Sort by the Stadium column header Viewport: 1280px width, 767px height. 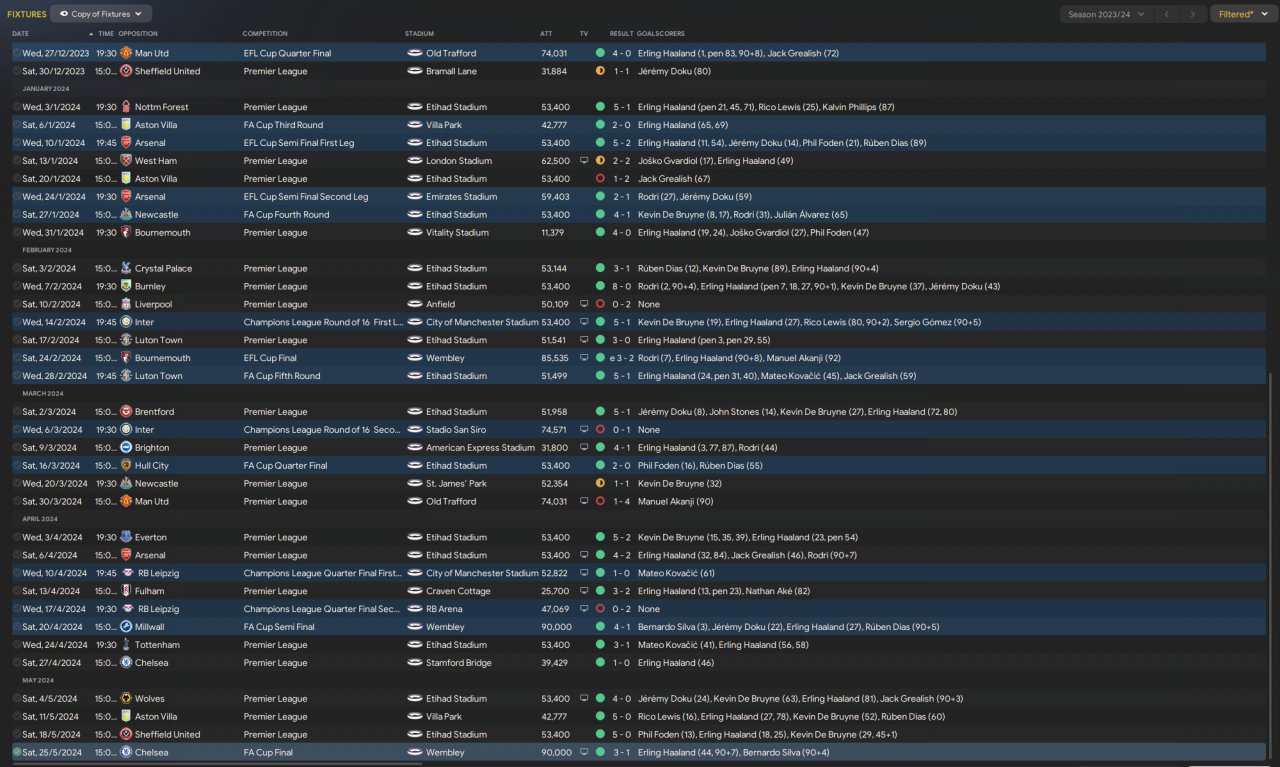click(x=420, y=34)
